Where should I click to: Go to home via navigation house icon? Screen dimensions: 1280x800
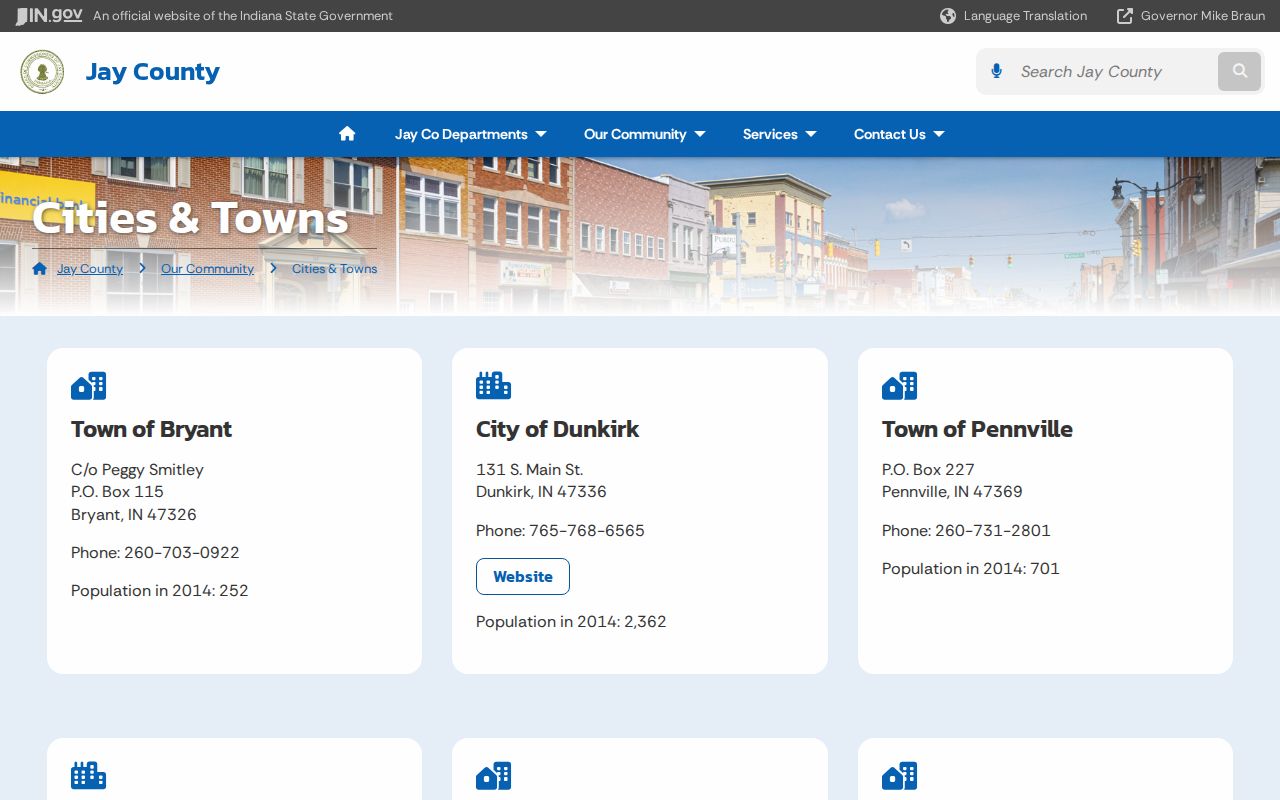[x=347, y=134]
